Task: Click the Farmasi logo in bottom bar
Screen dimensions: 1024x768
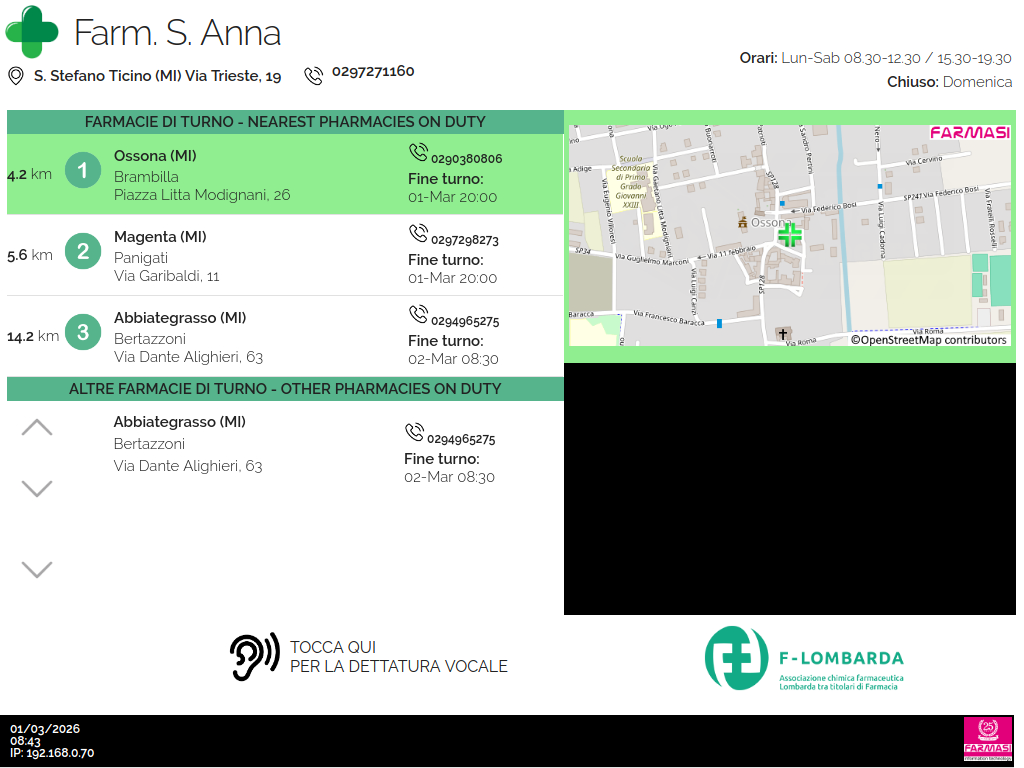Action: [987, 740]
